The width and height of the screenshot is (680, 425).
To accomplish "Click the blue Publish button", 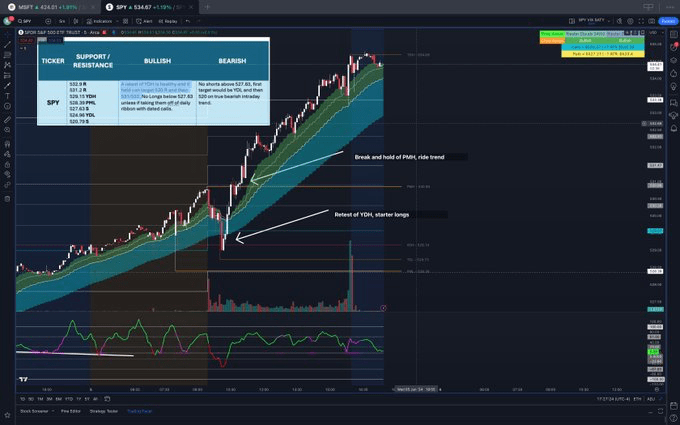I will (668, 20).
